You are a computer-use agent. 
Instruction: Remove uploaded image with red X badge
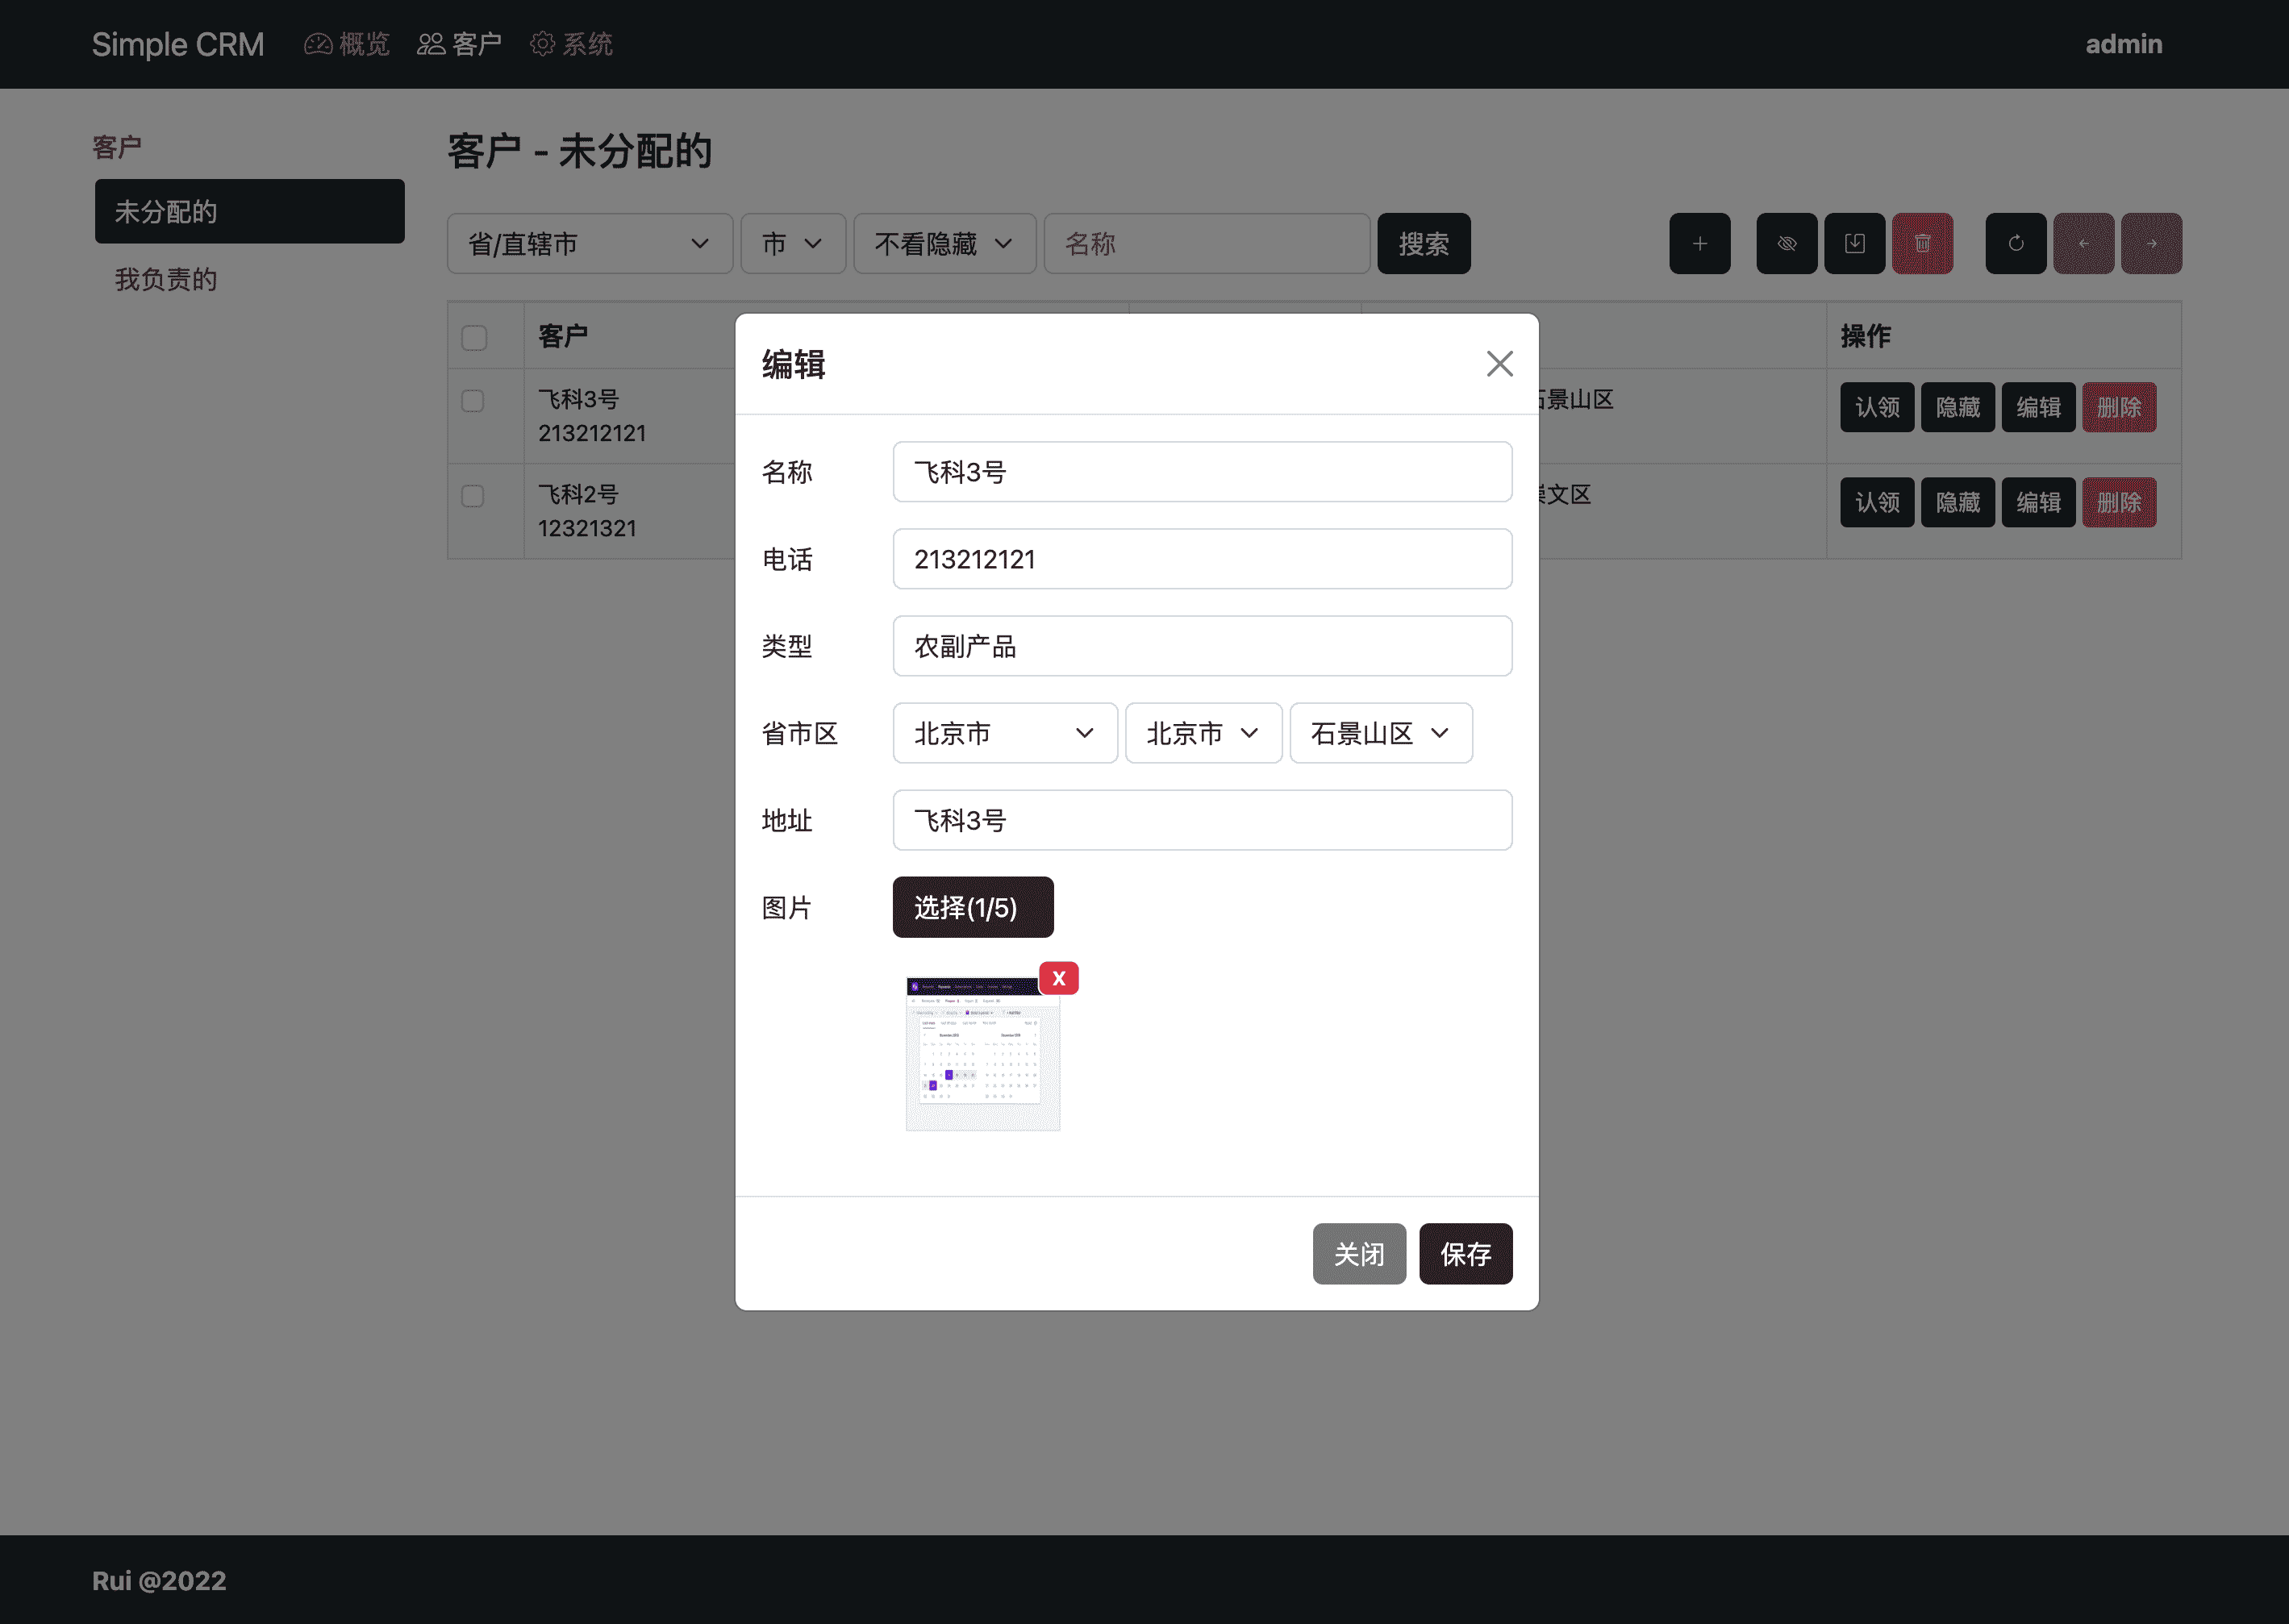1058,978
